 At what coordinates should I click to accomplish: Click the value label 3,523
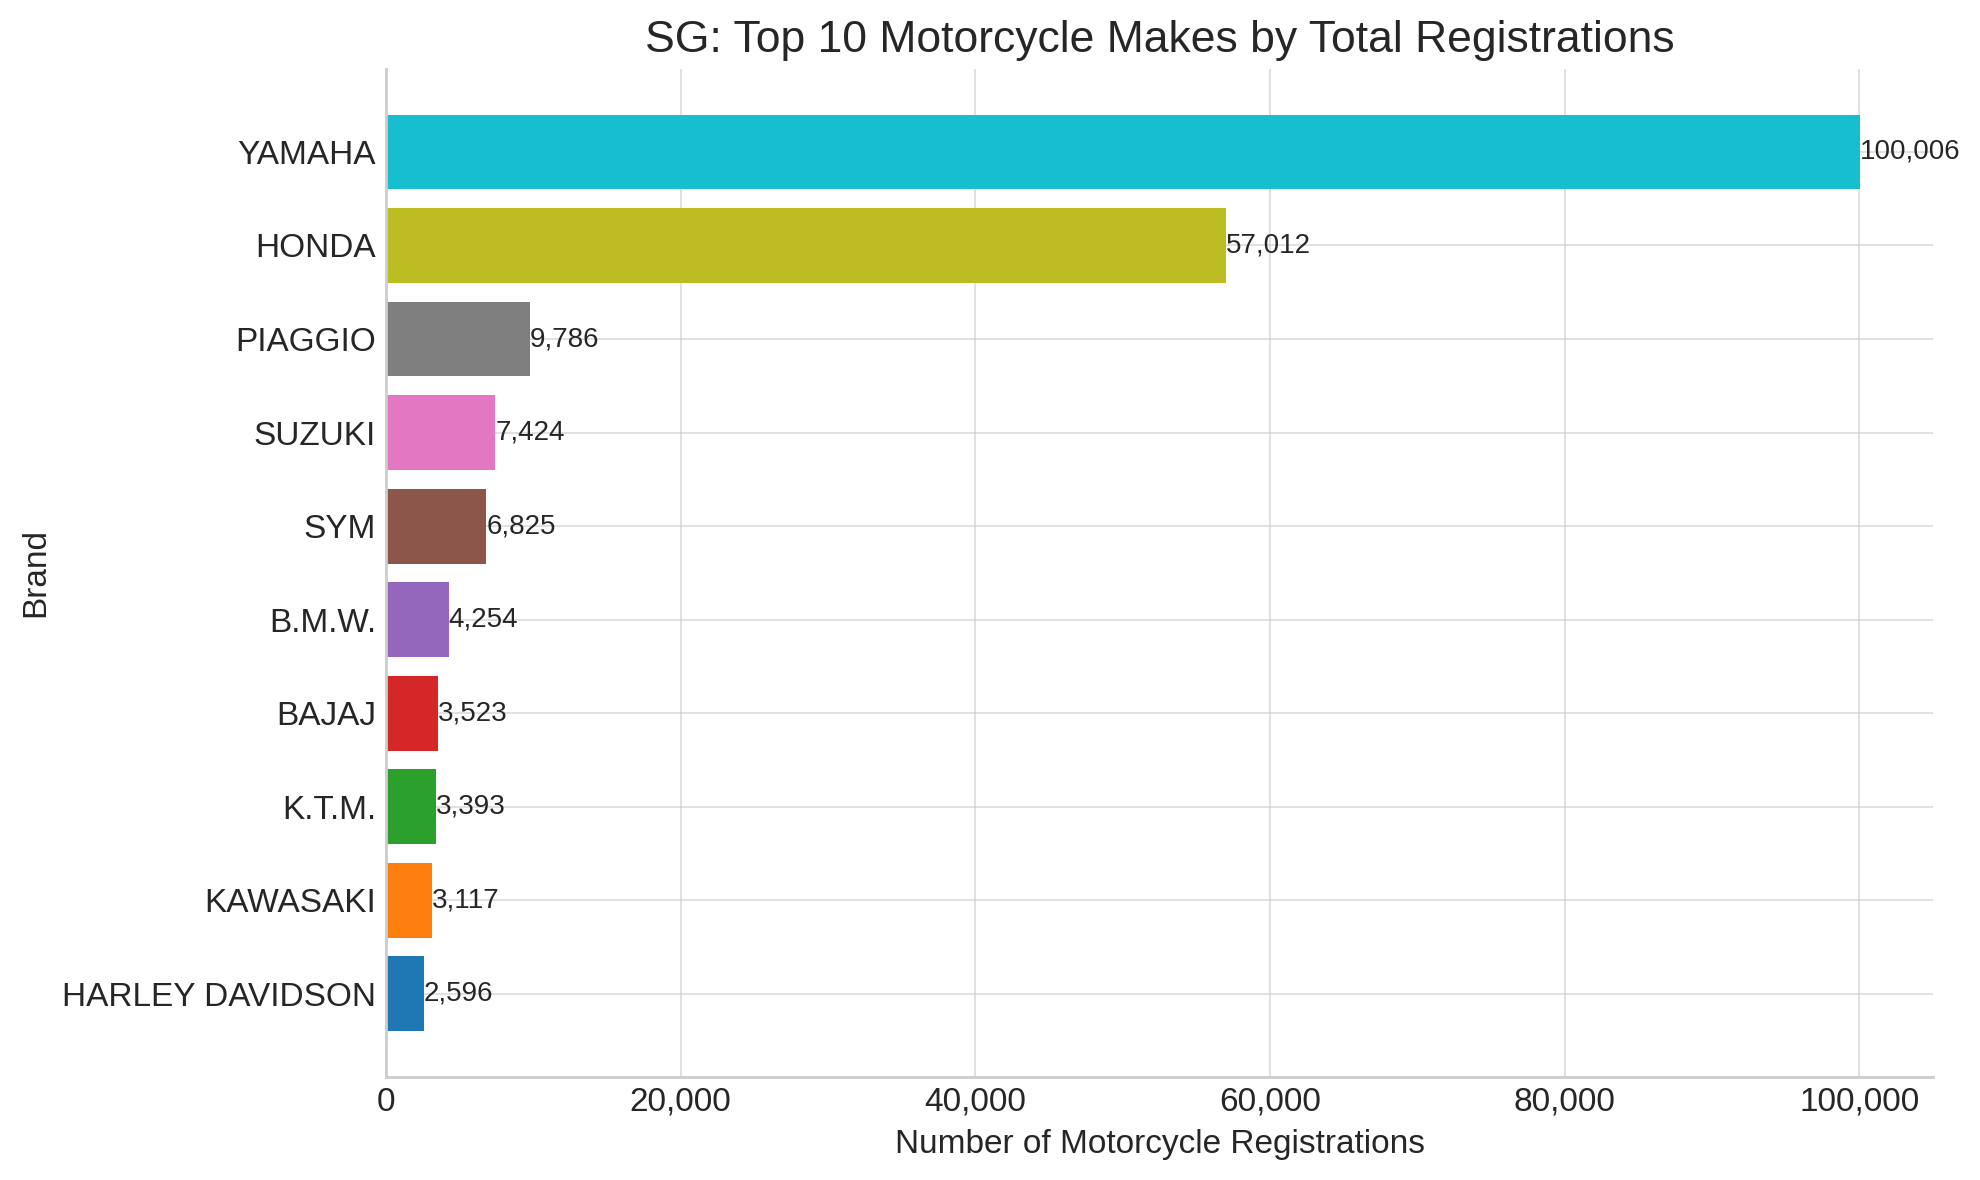[473, 713]
